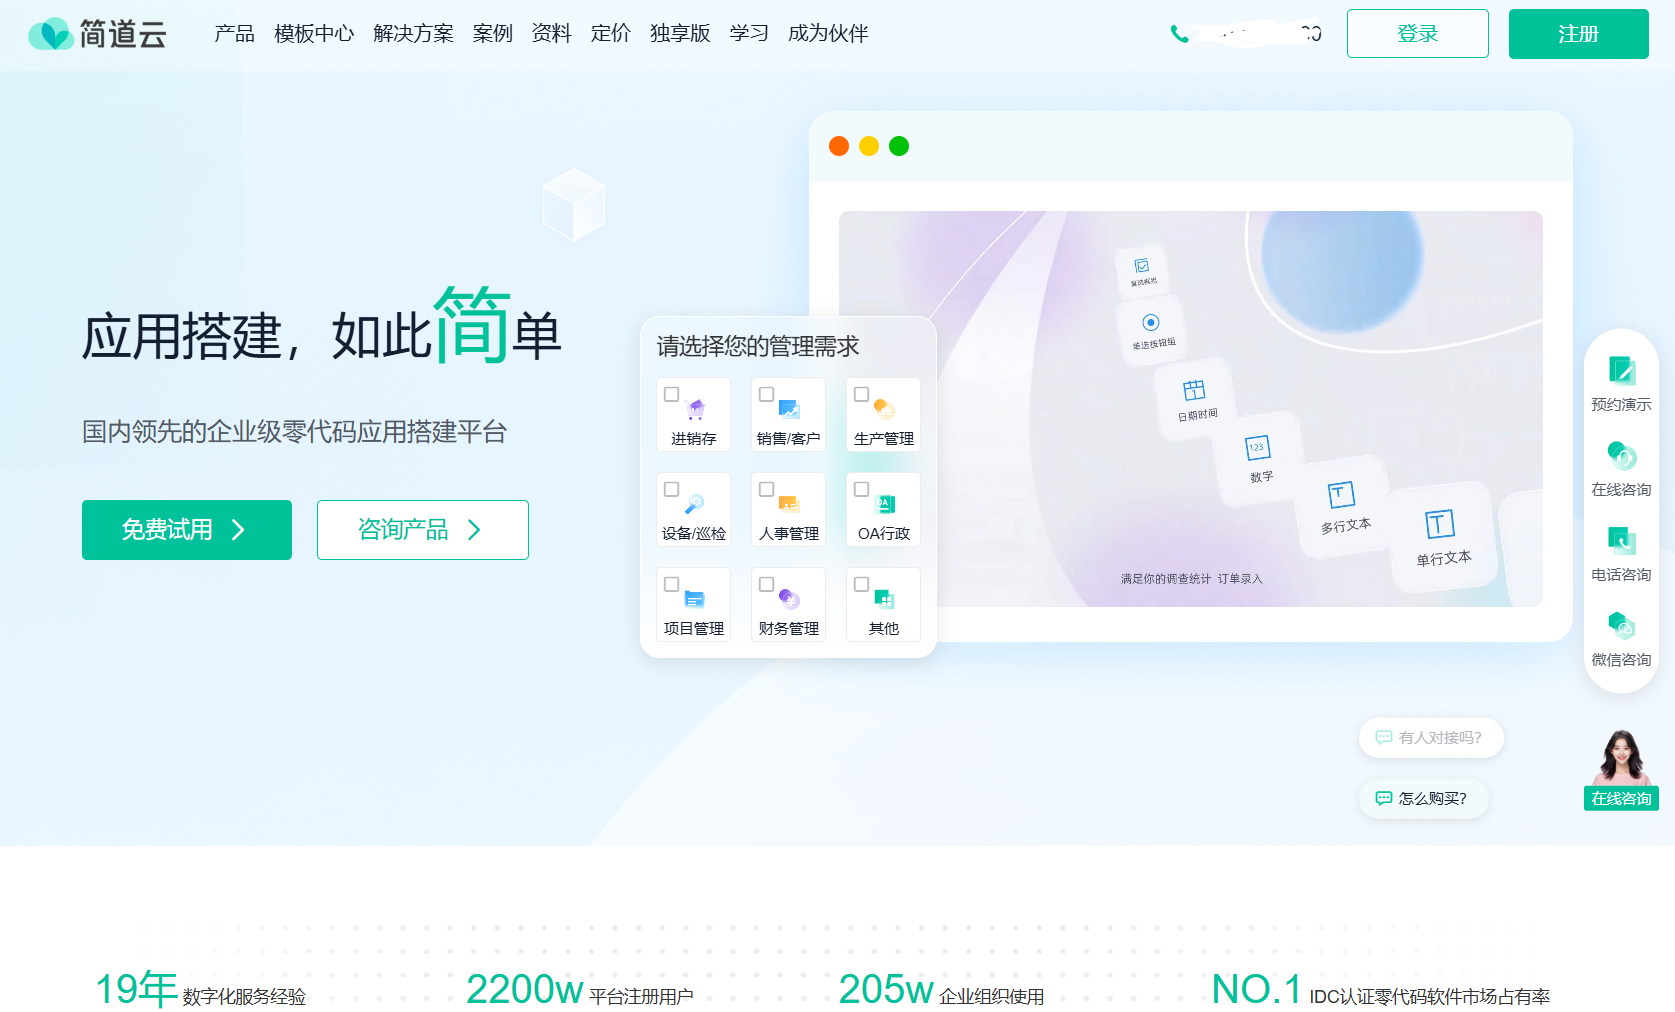
Task: Click the 数字 field icon in demo
Action: coord(1257,448)
